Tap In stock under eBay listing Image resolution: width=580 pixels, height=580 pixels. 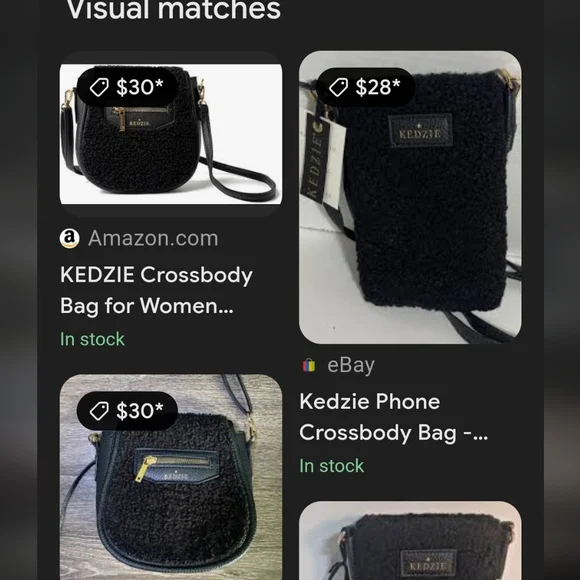[x=331, y=466]
